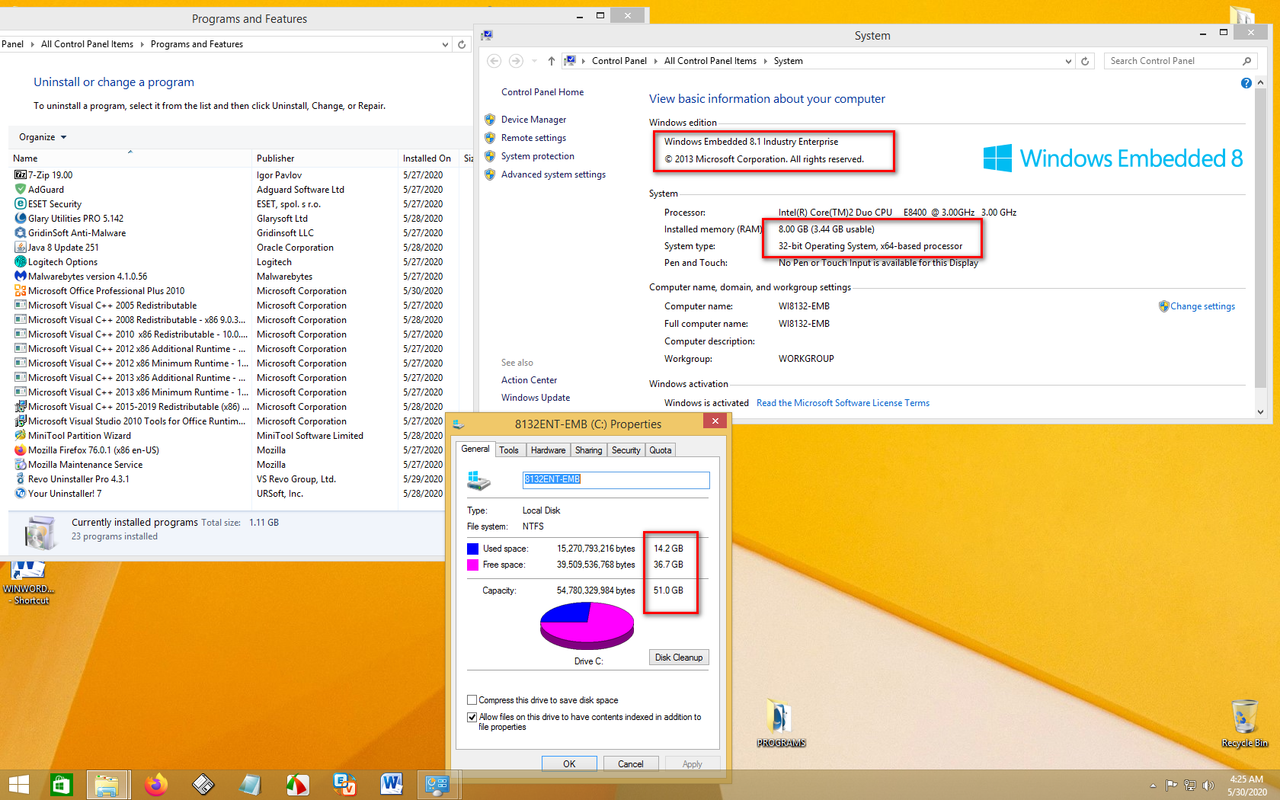1280x800 pixels.
Task: Open the Windows Update link
Action: [x=535, y=398]
